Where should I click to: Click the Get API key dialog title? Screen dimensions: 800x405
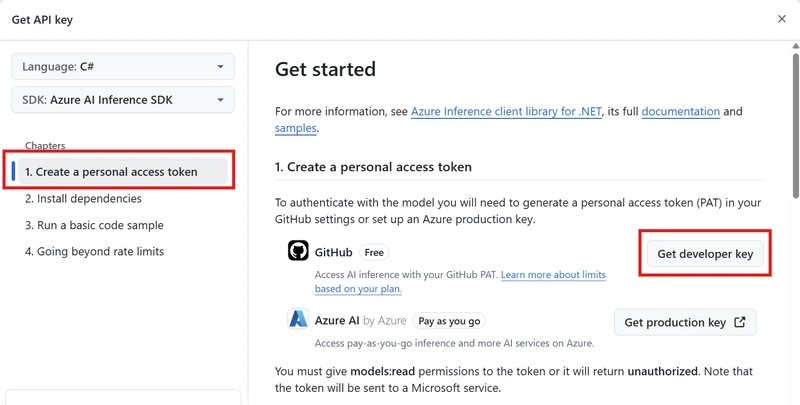click(x=42, y=20)
